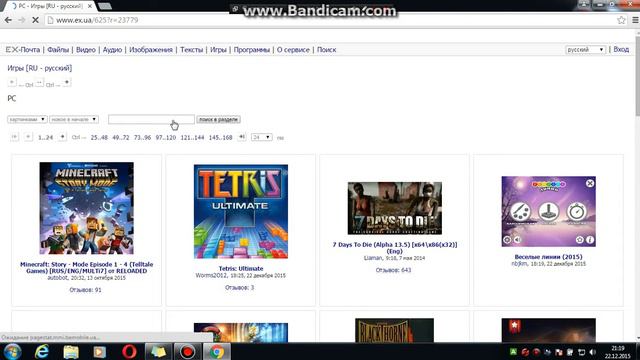Click the taskbar clock showing 22.12.2015
Viewport: 640px width, 360px height.
point(618,352)
